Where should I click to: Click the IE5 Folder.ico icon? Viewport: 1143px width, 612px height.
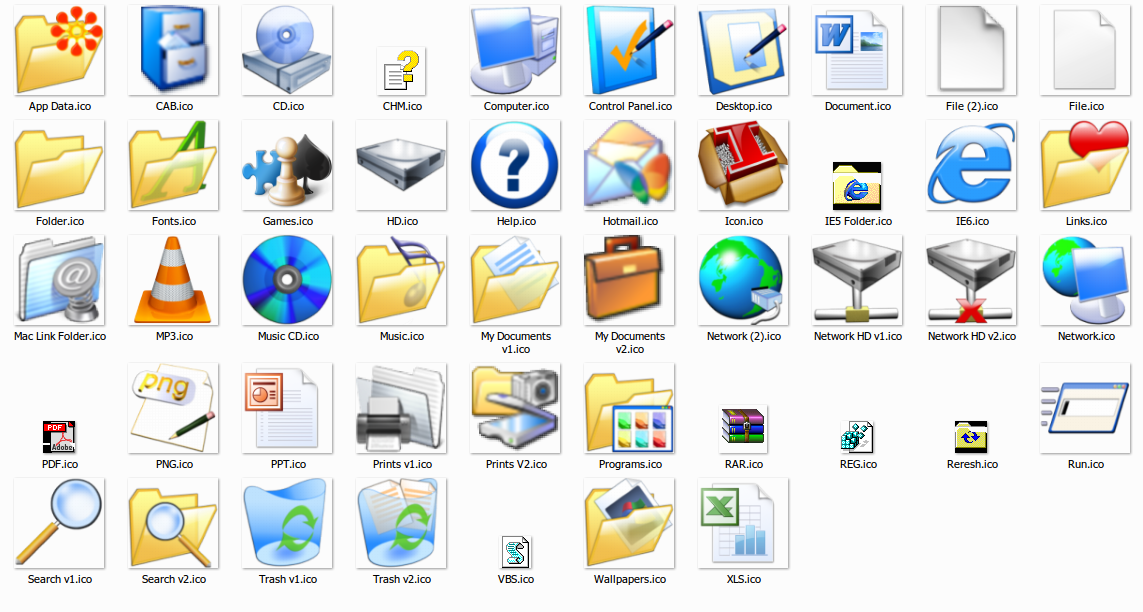[x=857, y=186]
